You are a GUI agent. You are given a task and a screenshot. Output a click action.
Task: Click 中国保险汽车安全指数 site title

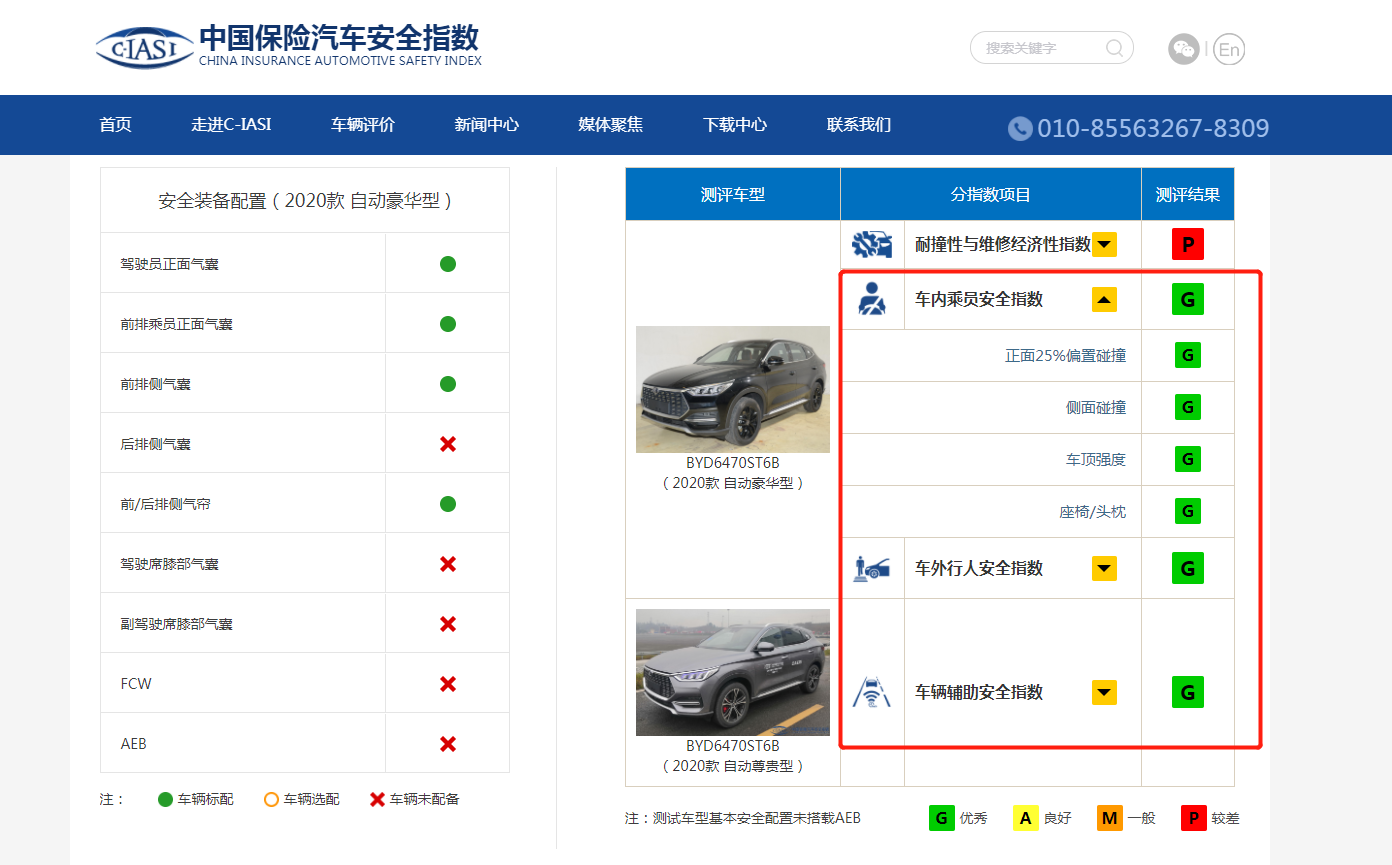tap(339, 37)
